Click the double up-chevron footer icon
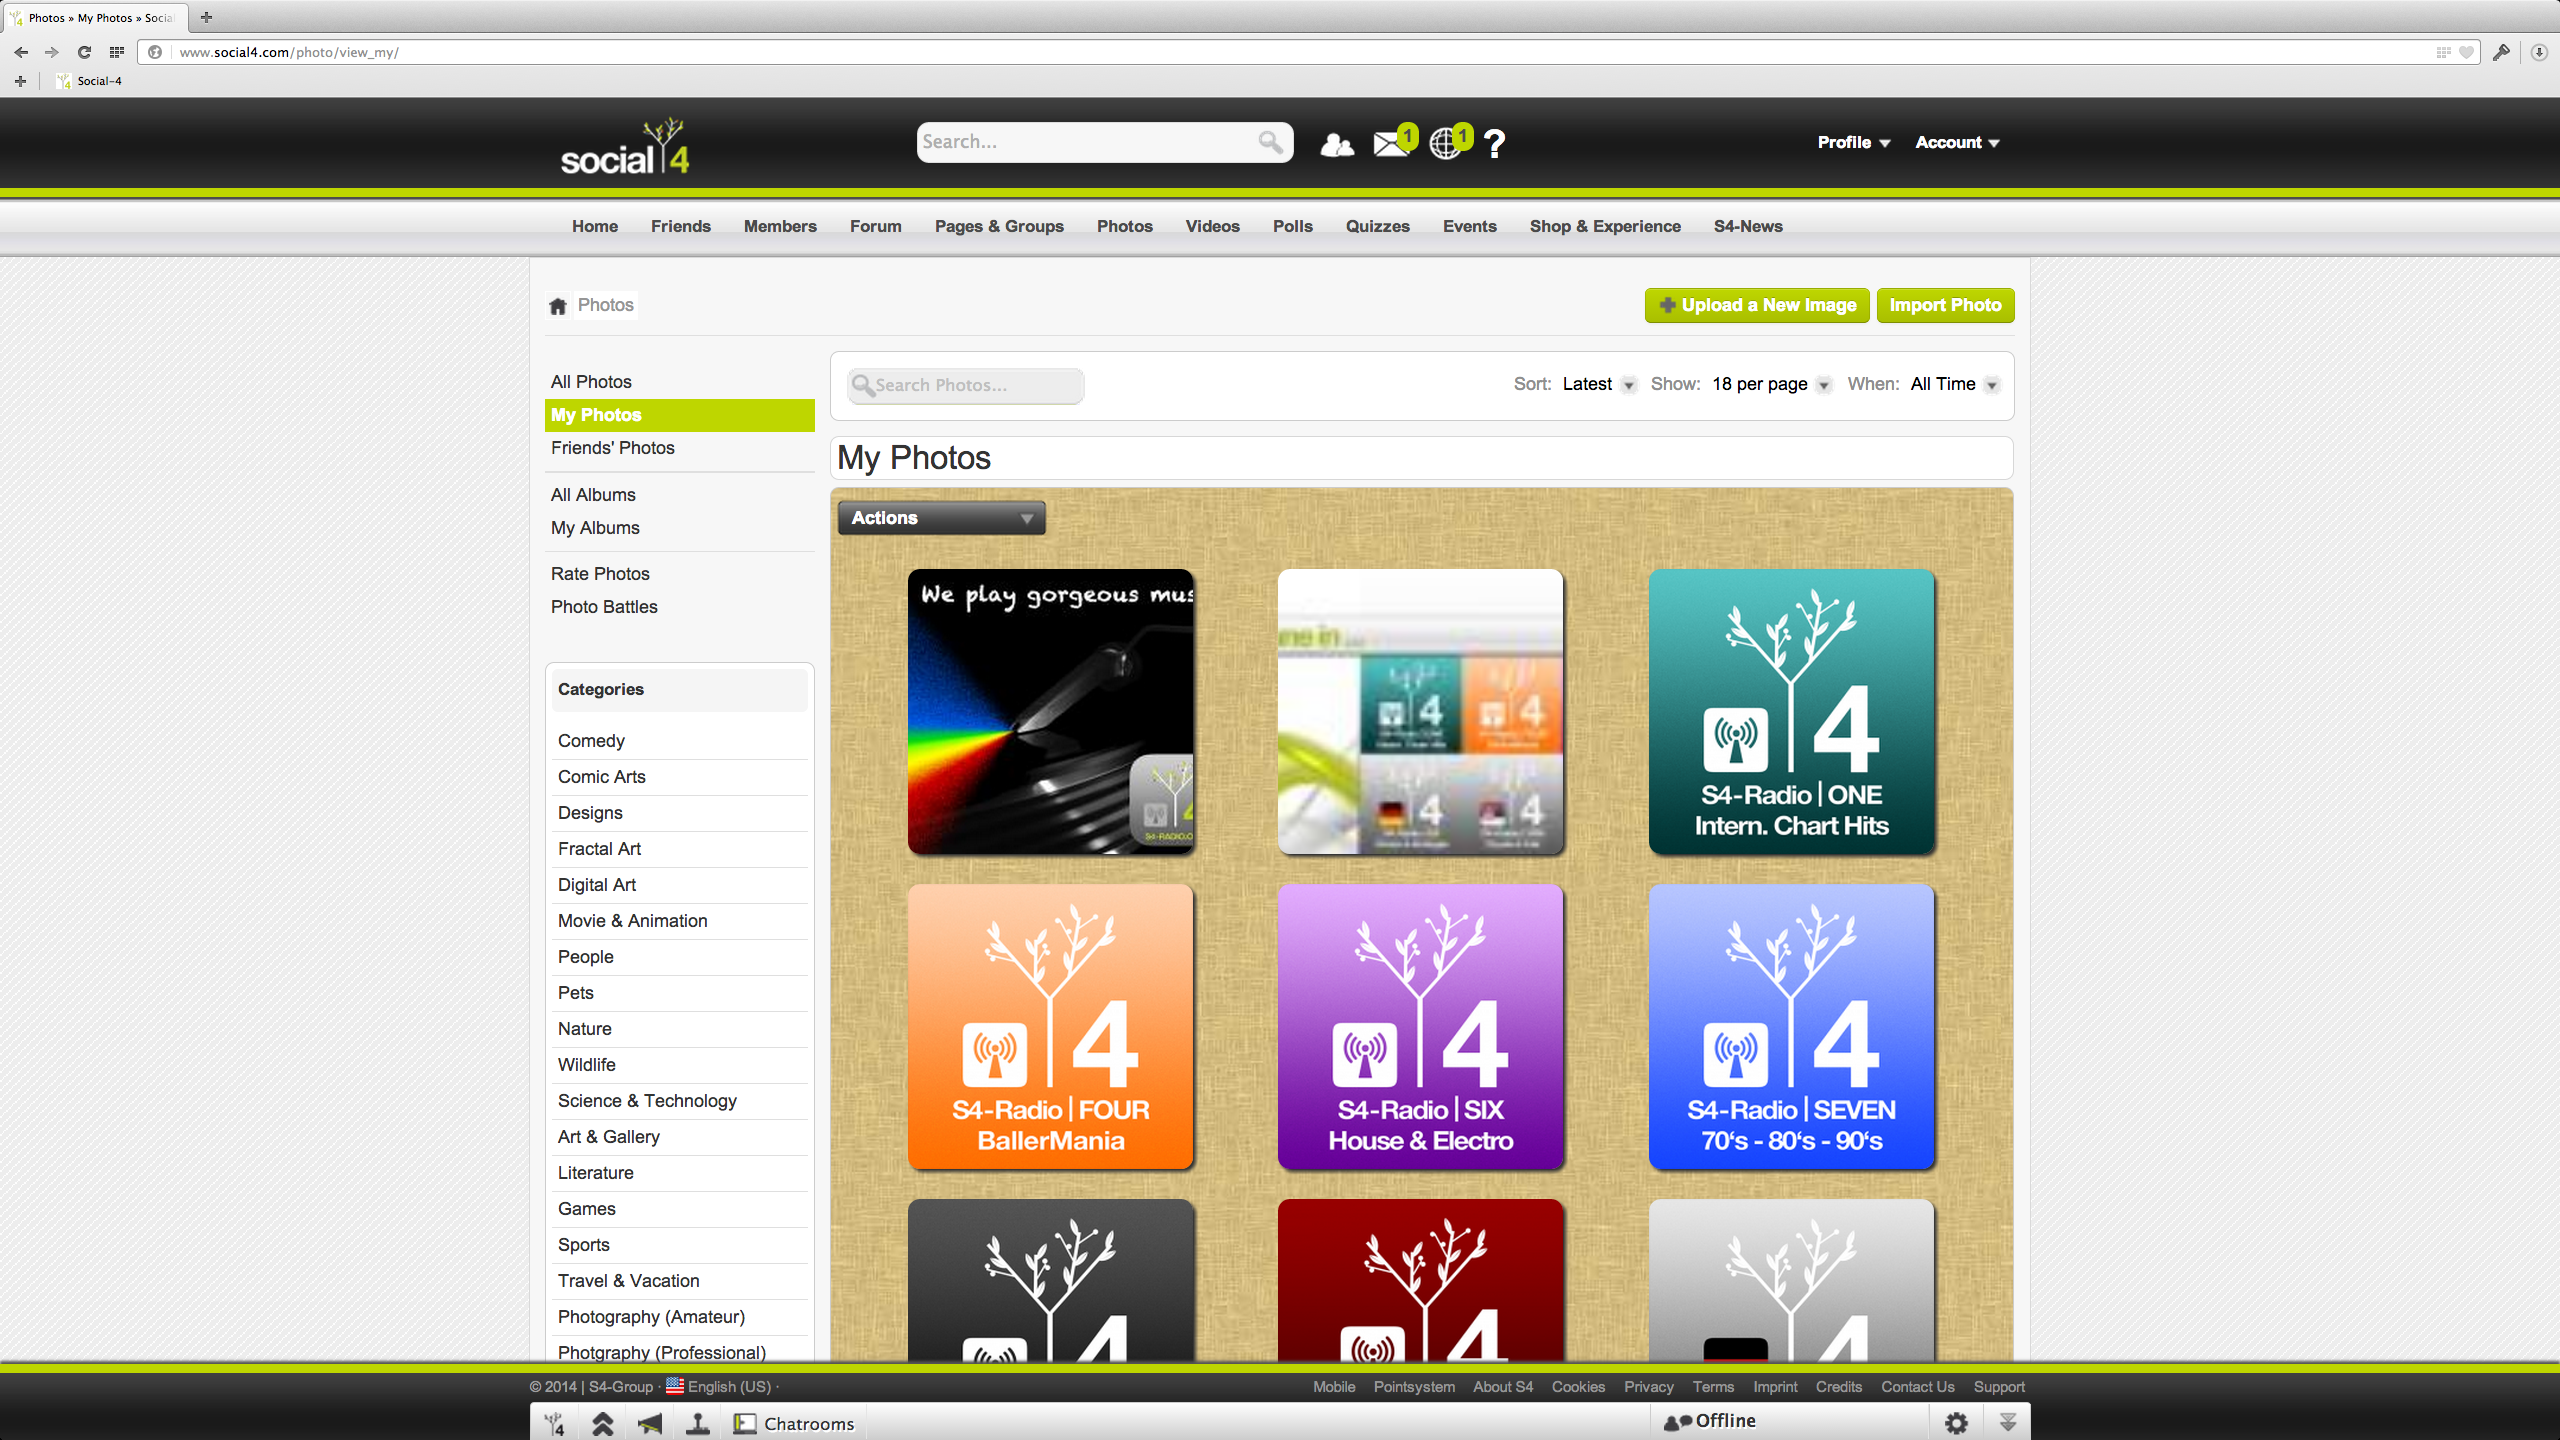The height and width of the screenshot is (1440, 2560). point(602,1423)
